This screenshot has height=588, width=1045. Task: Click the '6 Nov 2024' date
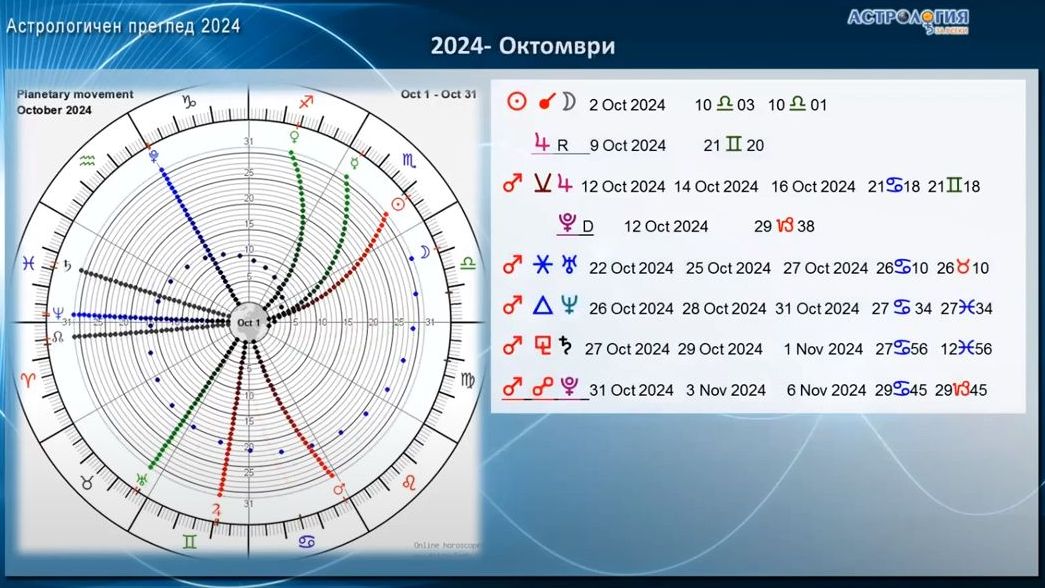coord(826,391)
